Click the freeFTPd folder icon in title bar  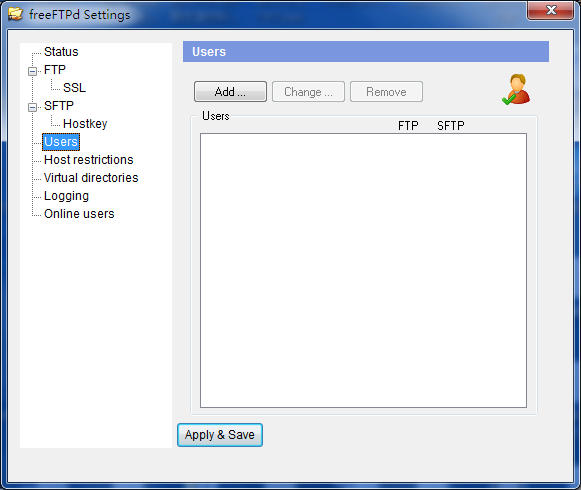(16, 14)
